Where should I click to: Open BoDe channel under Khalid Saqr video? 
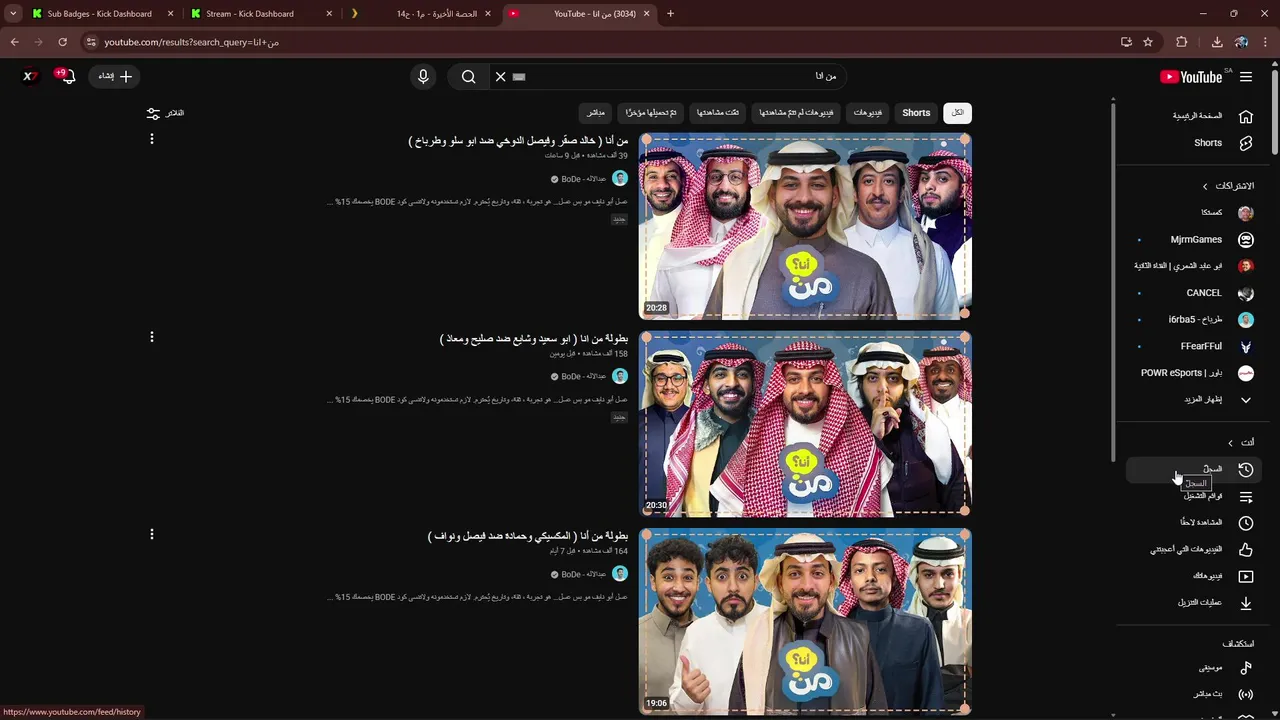(584, 179)
